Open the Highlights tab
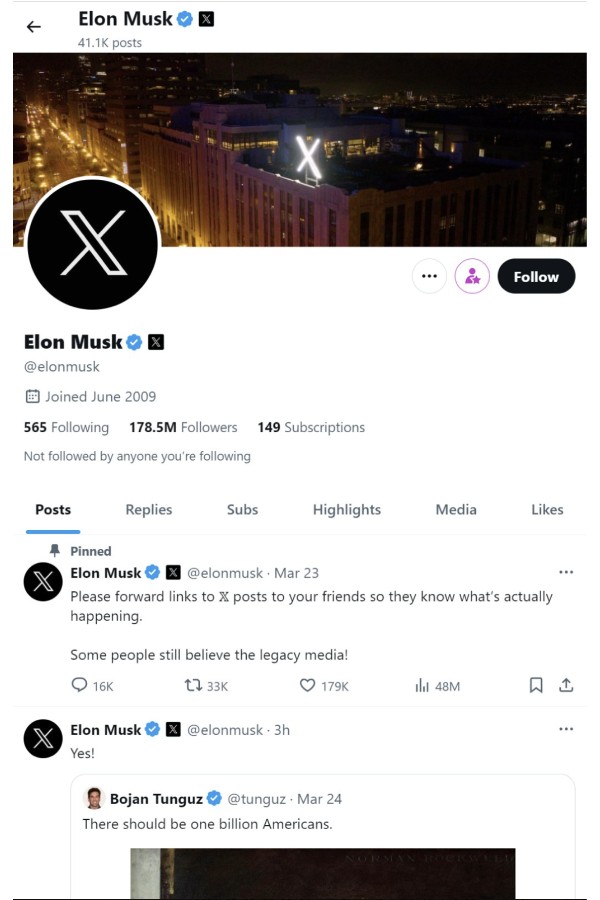 pos(347,509)
